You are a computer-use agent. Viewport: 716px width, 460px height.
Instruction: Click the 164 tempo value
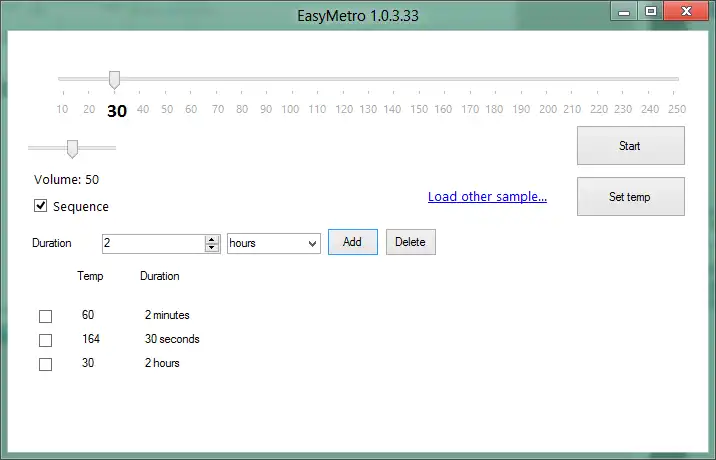point(91,339)
